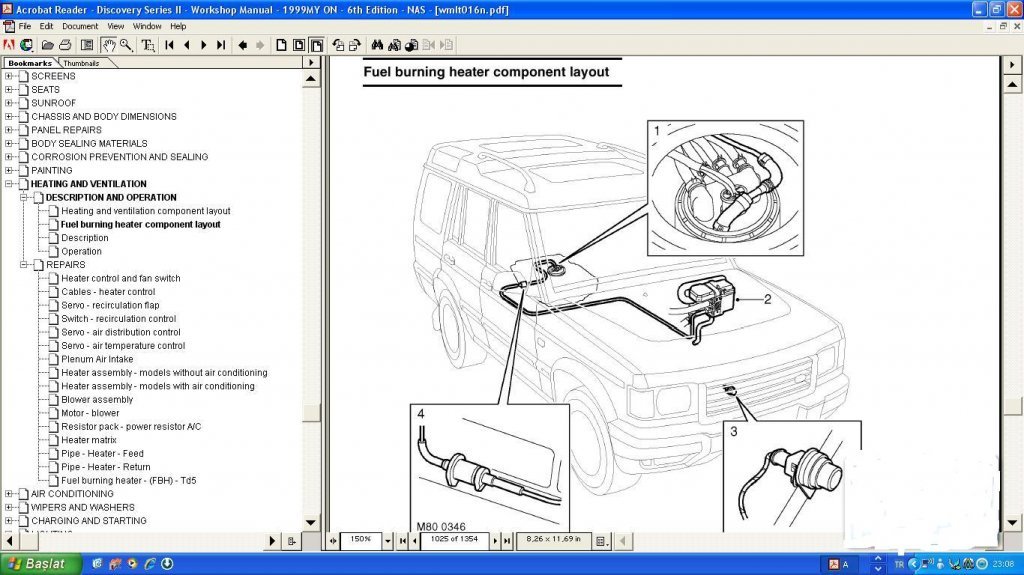Open the View menu

(x=116, y=26)
